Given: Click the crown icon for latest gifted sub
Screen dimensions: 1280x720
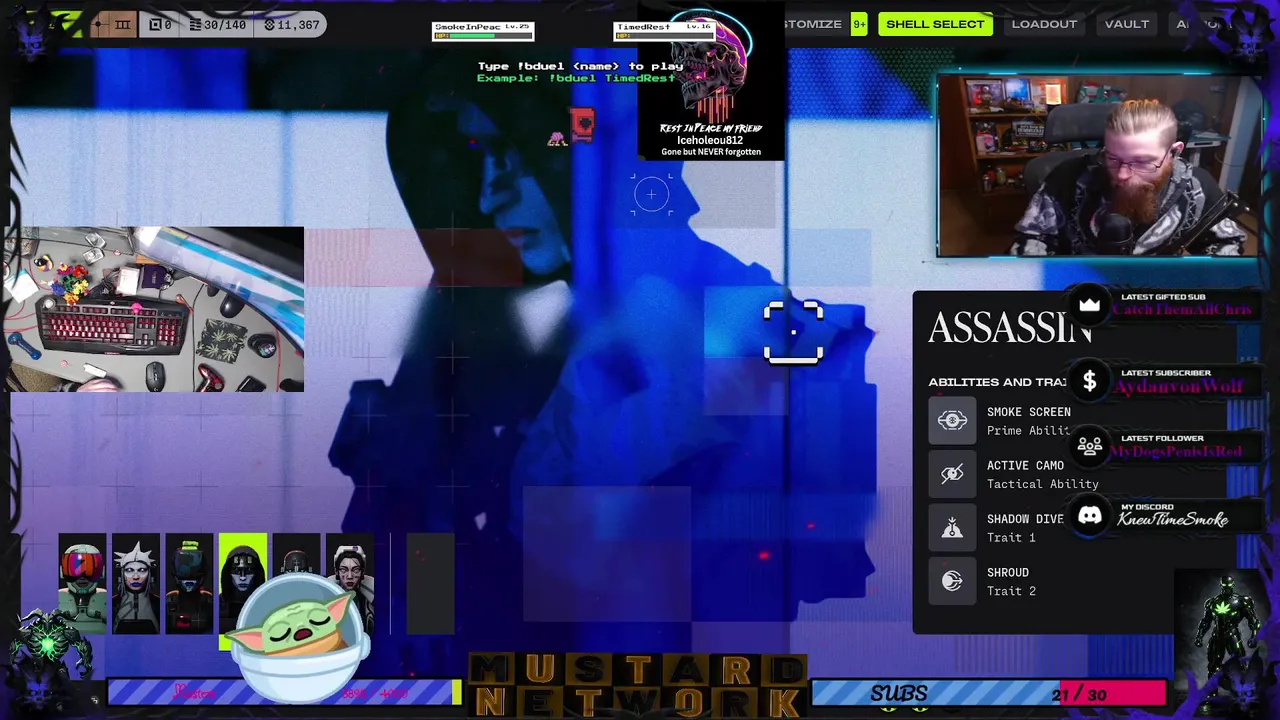Looking at the screenshot, I should point(1090,304).
